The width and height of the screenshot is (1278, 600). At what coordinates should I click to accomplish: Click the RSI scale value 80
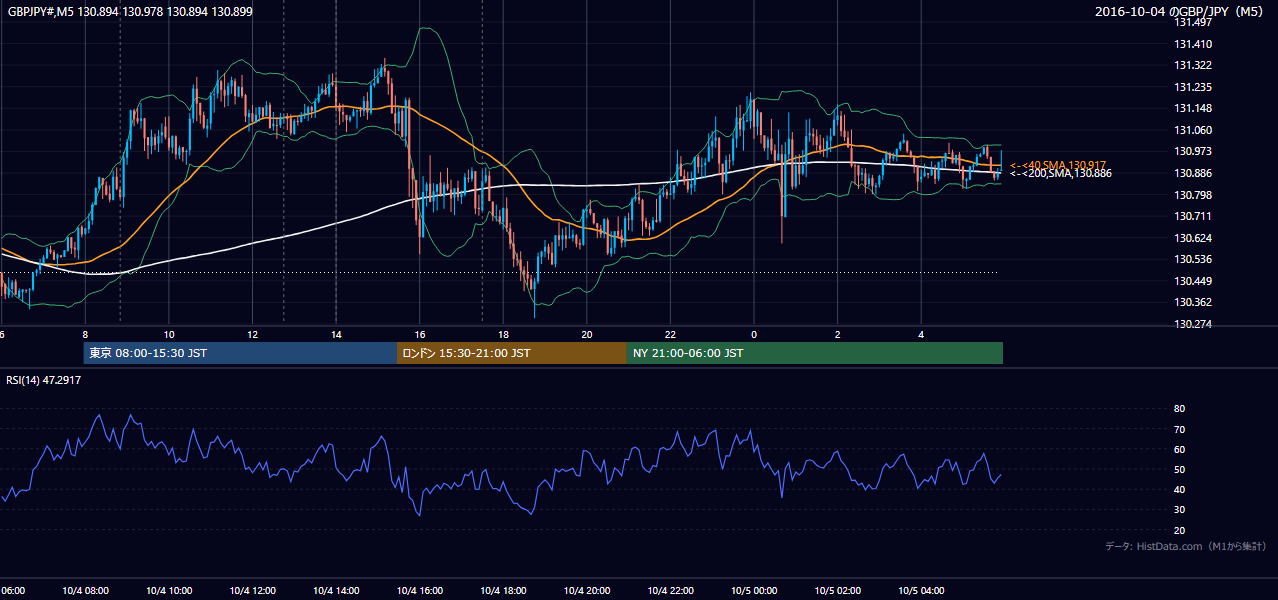tap(1180, 409)
